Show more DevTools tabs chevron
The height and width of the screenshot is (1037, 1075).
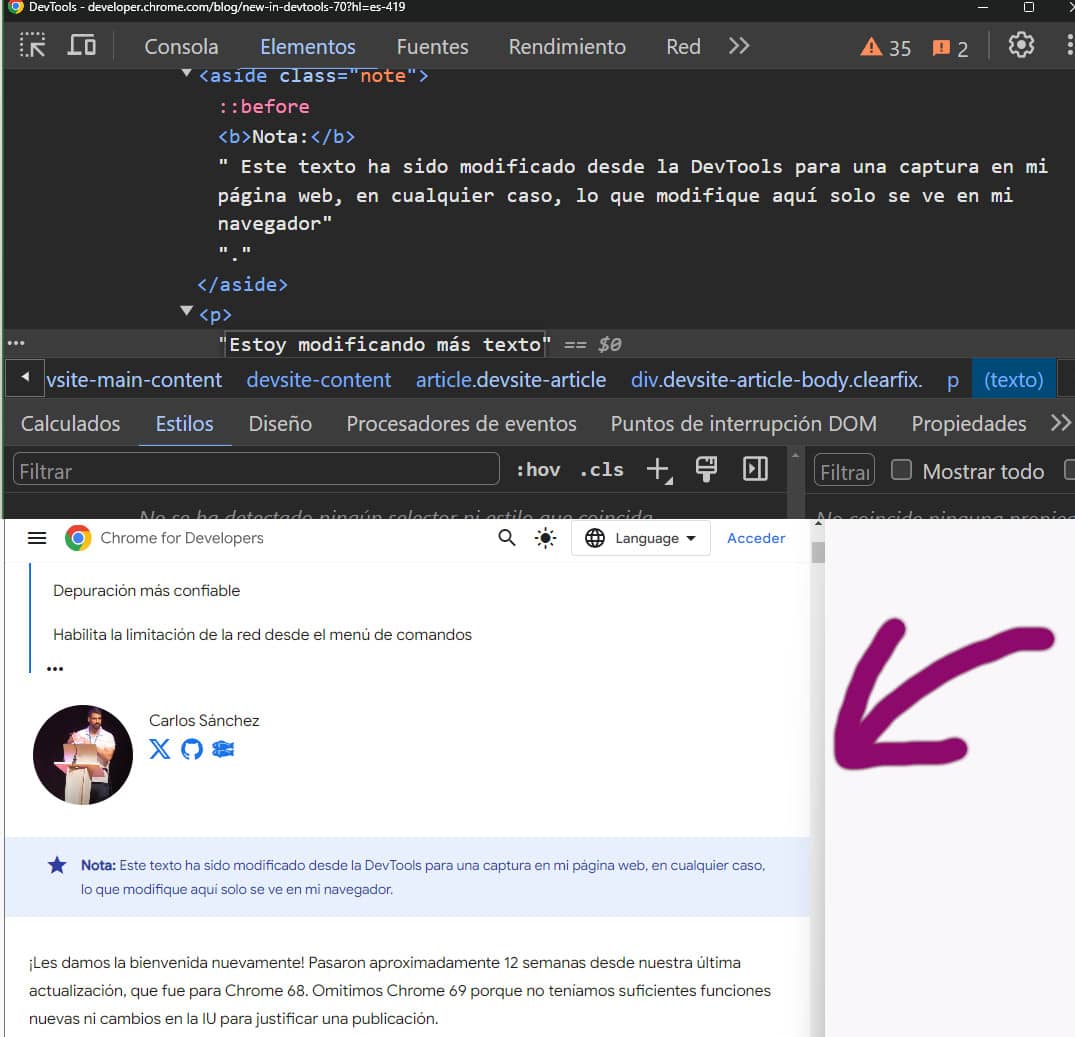[739, 46]
